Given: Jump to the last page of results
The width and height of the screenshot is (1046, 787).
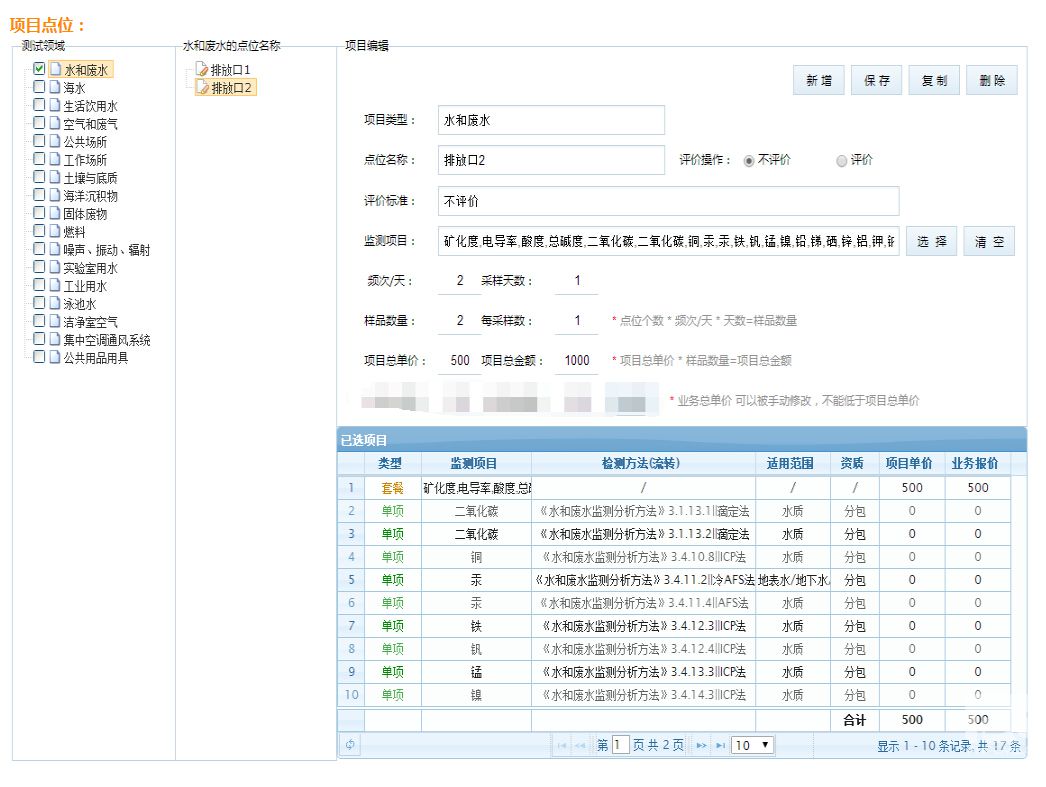Looking at the screenshot, I should tap(720, 745).
